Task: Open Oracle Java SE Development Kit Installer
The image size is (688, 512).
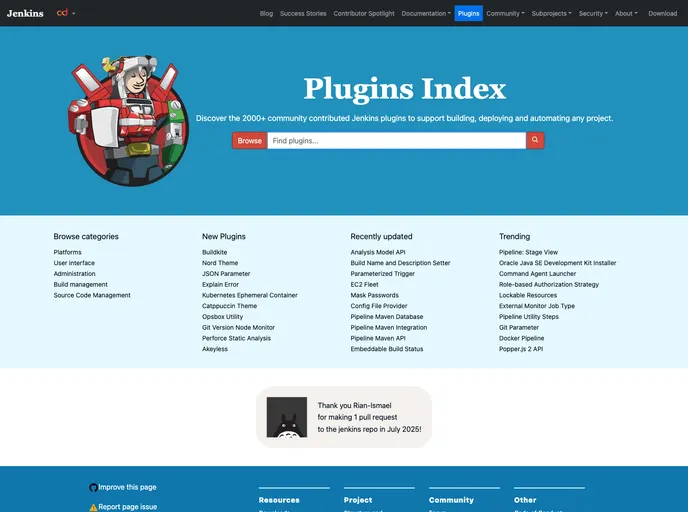Action: [x=557, y=263]
